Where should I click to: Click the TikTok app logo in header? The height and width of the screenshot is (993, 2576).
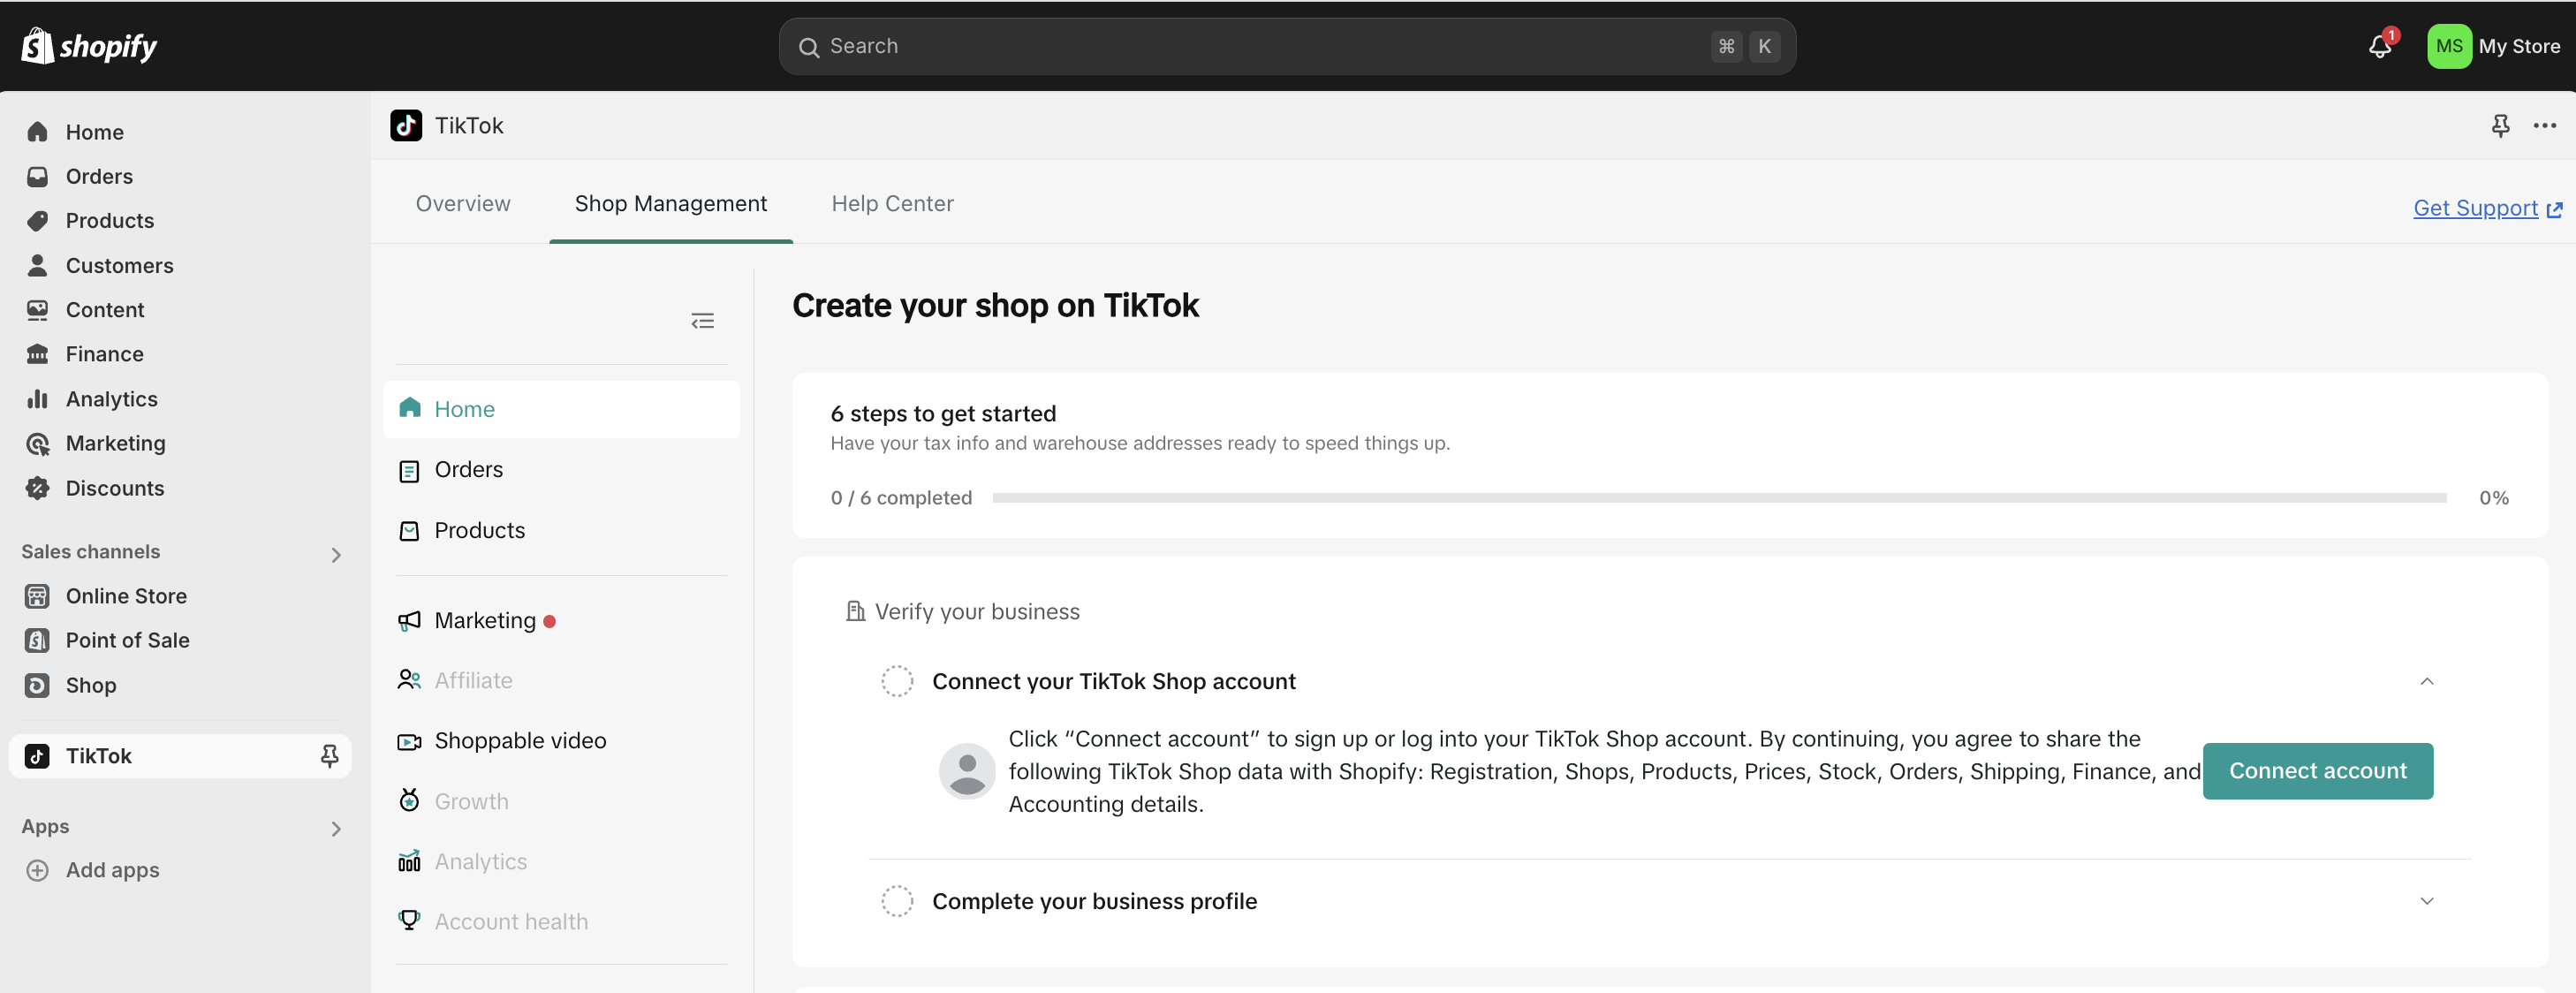coord(406,125)
